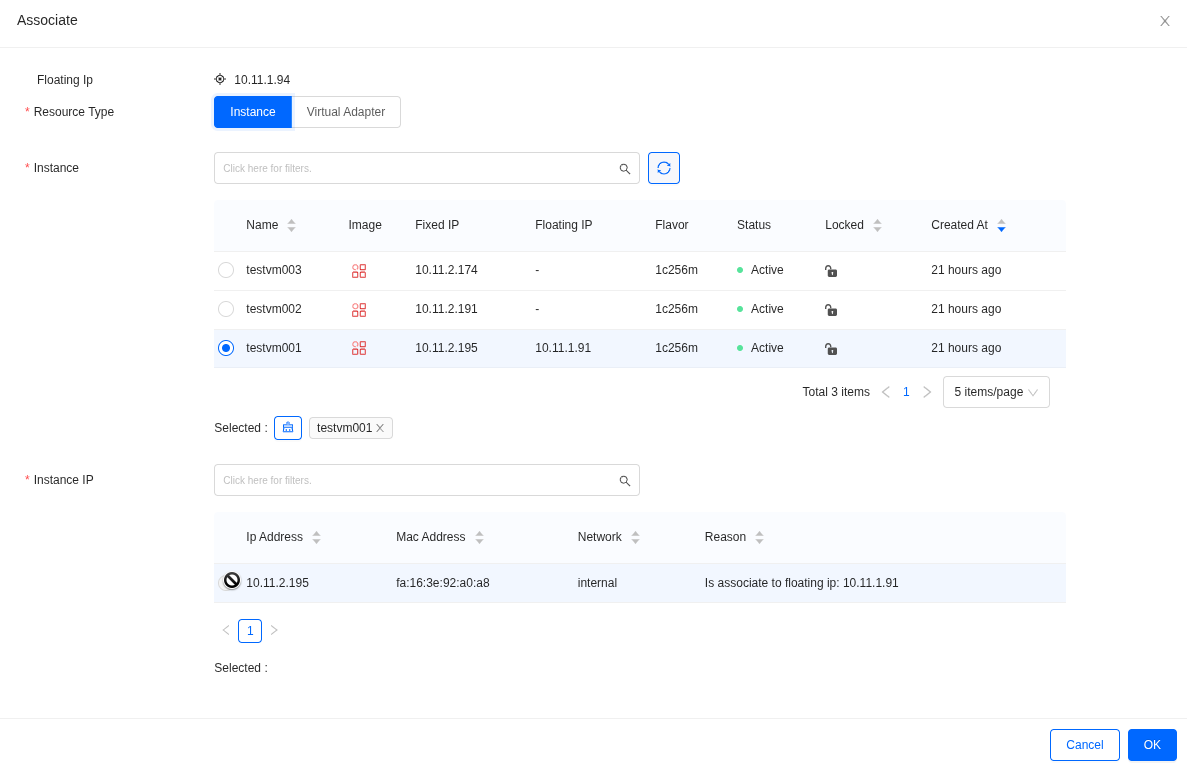Open the 5 items/page dropdown
Viewport: 1187px width, 765px height.
coord(995,392)
